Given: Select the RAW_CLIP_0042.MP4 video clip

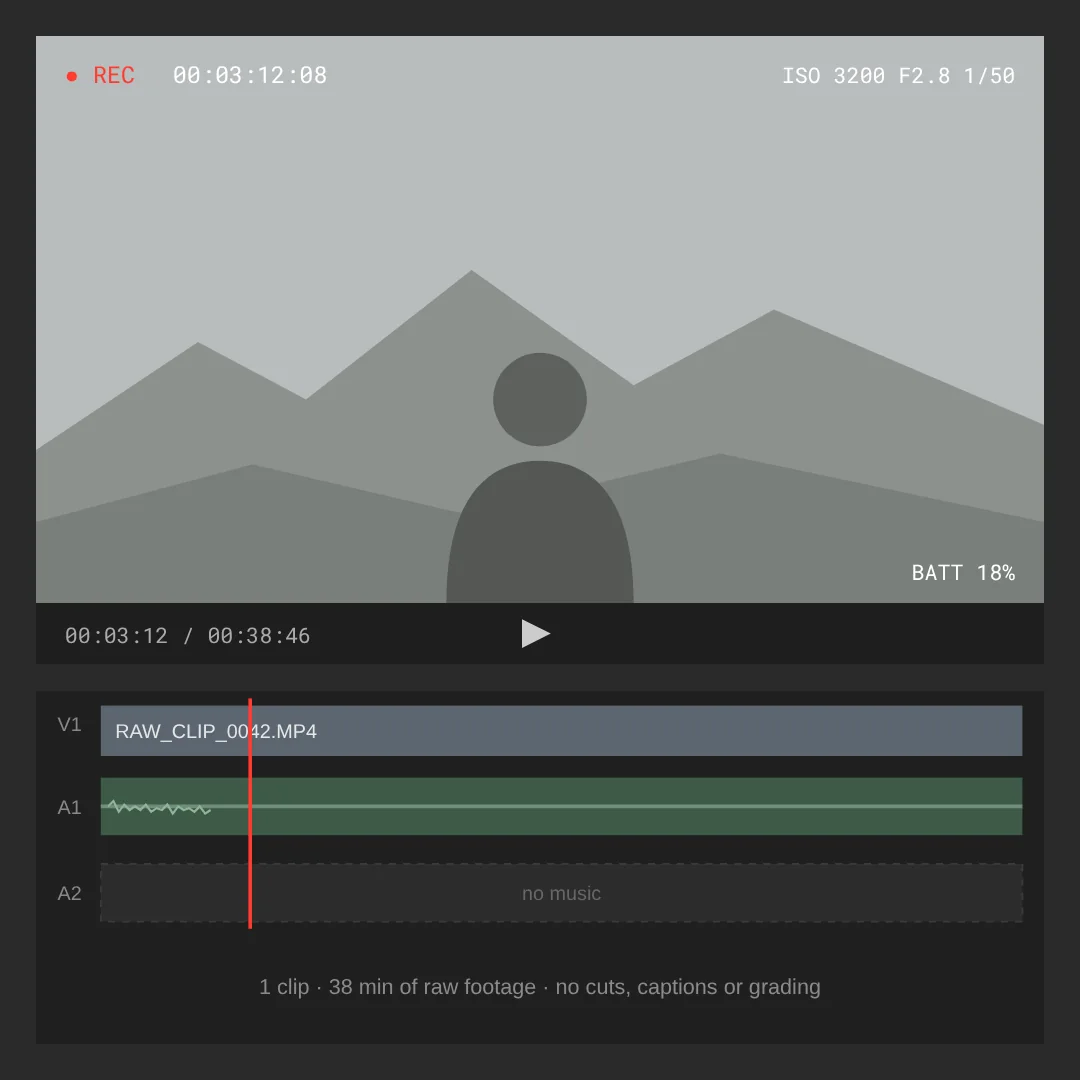Looking at the screenshot, I should (x=561, y=731).
